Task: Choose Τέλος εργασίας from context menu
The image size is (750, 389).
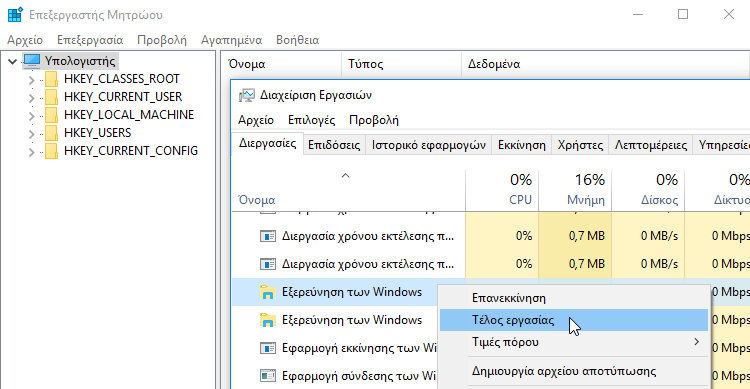Action: [574, 320]
